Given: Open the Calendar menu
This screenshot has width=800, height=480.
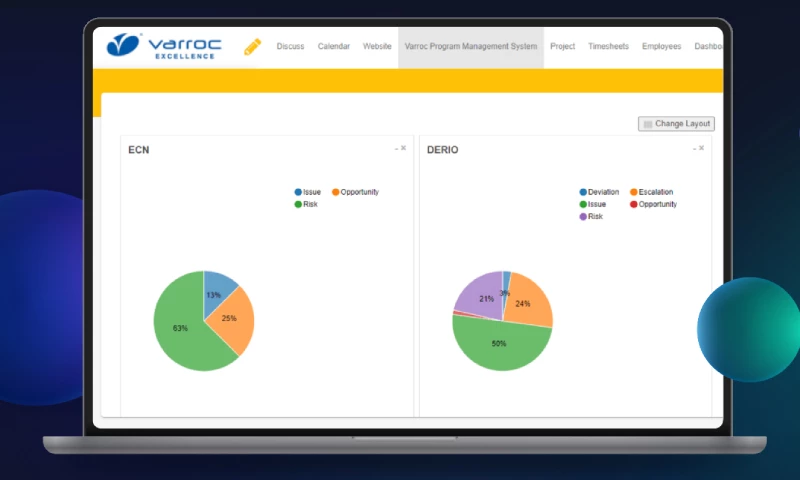Looking at the screenshot, I should coord(334,46).
